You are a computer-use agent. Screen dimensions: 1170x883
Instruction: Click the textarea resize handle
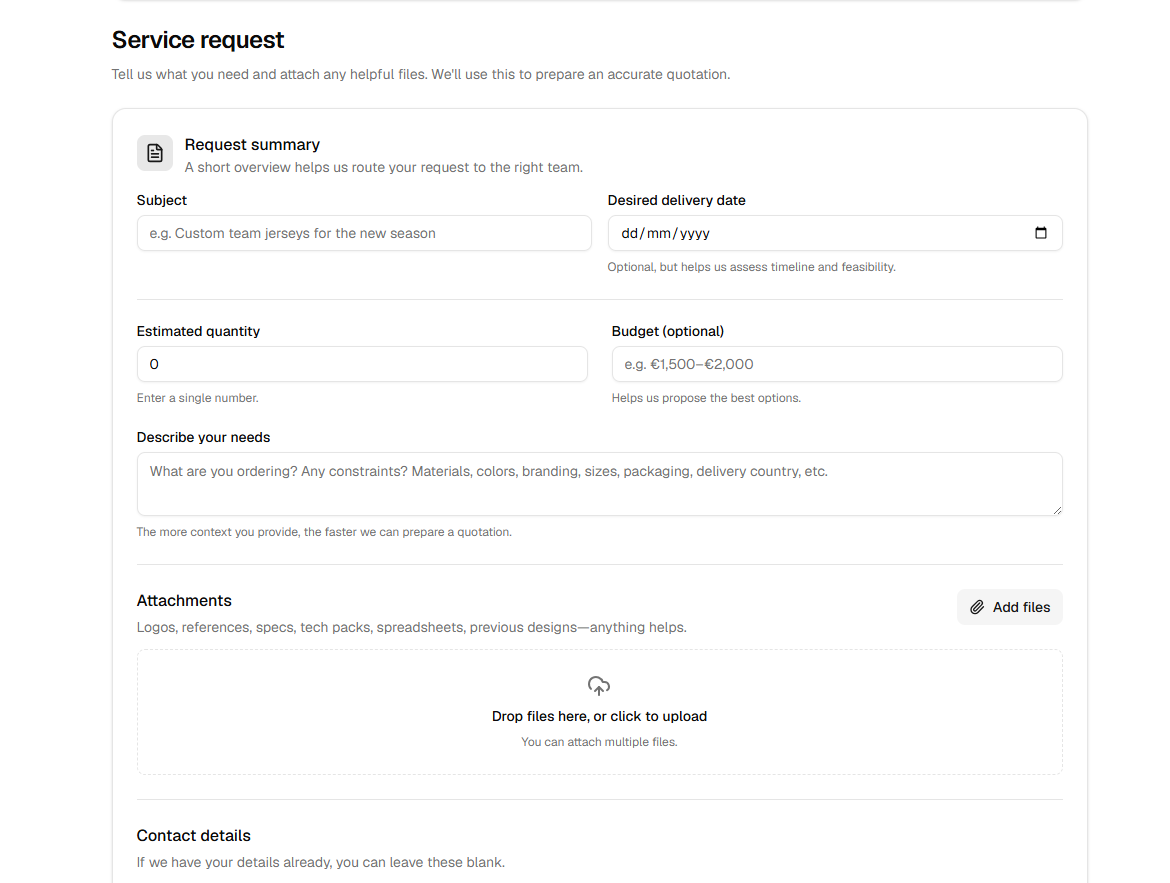[1057, 512]
